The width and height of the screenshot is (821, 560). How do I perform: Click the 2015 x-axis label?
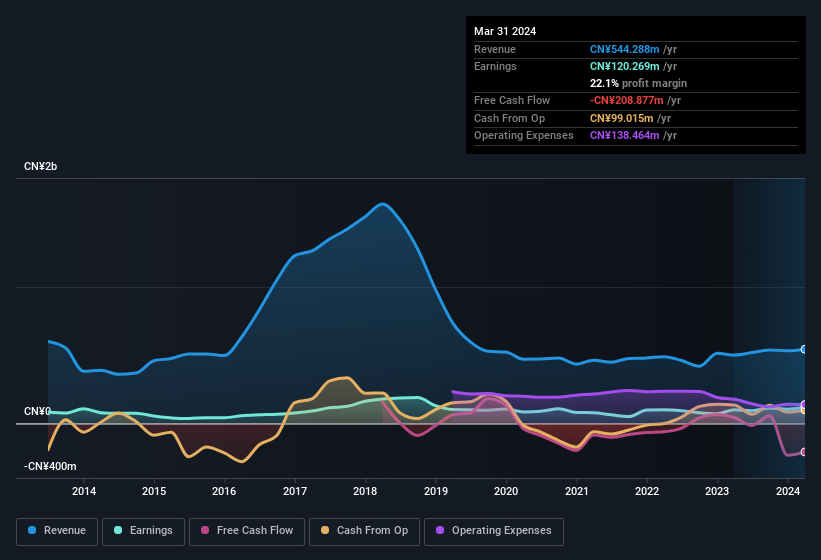pos(154,491)
